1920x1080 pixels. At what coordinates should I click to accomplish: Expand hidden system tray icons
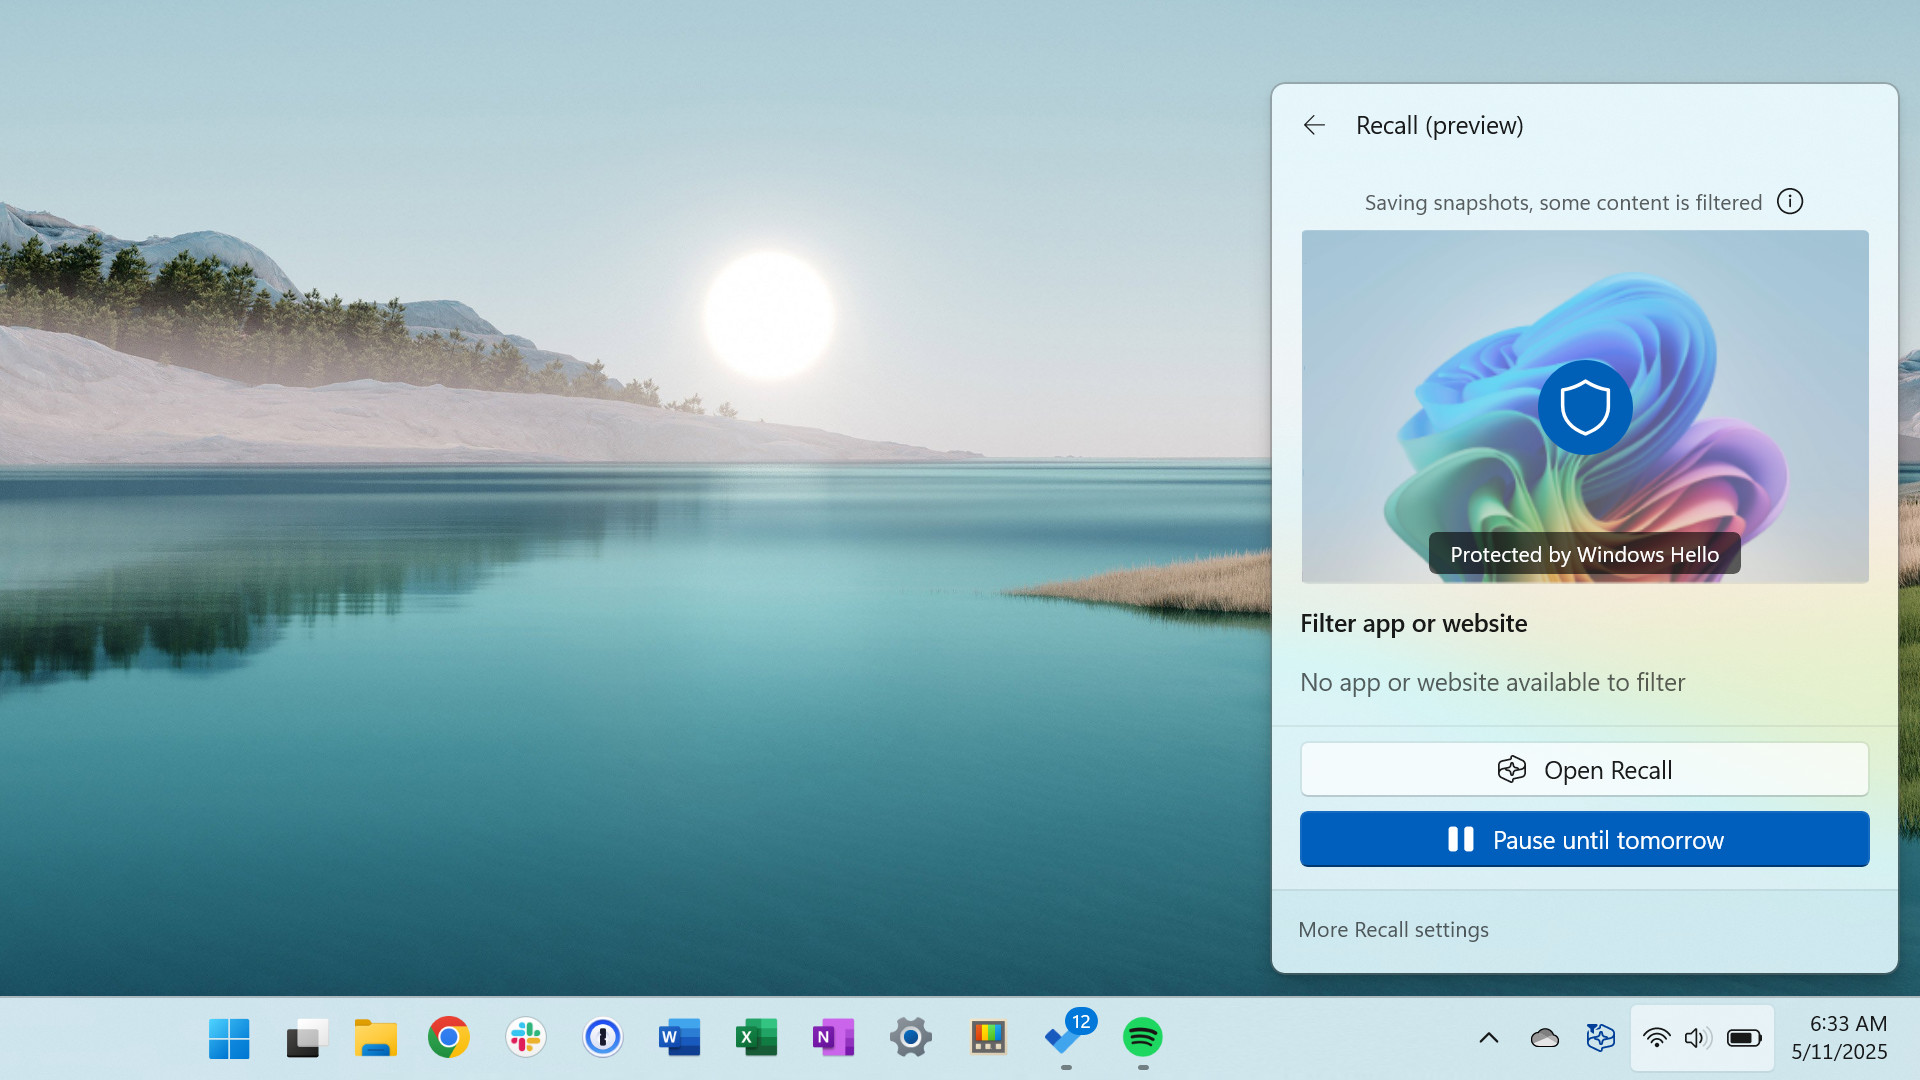(x=1489, y=1038)
